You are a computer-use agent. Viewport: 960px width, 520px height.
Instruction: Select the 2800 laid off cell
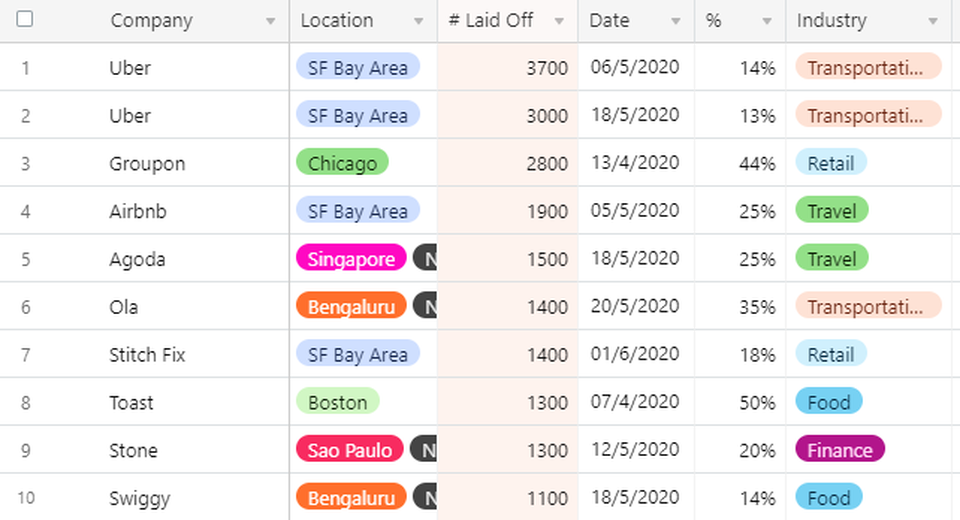[508, 162]
